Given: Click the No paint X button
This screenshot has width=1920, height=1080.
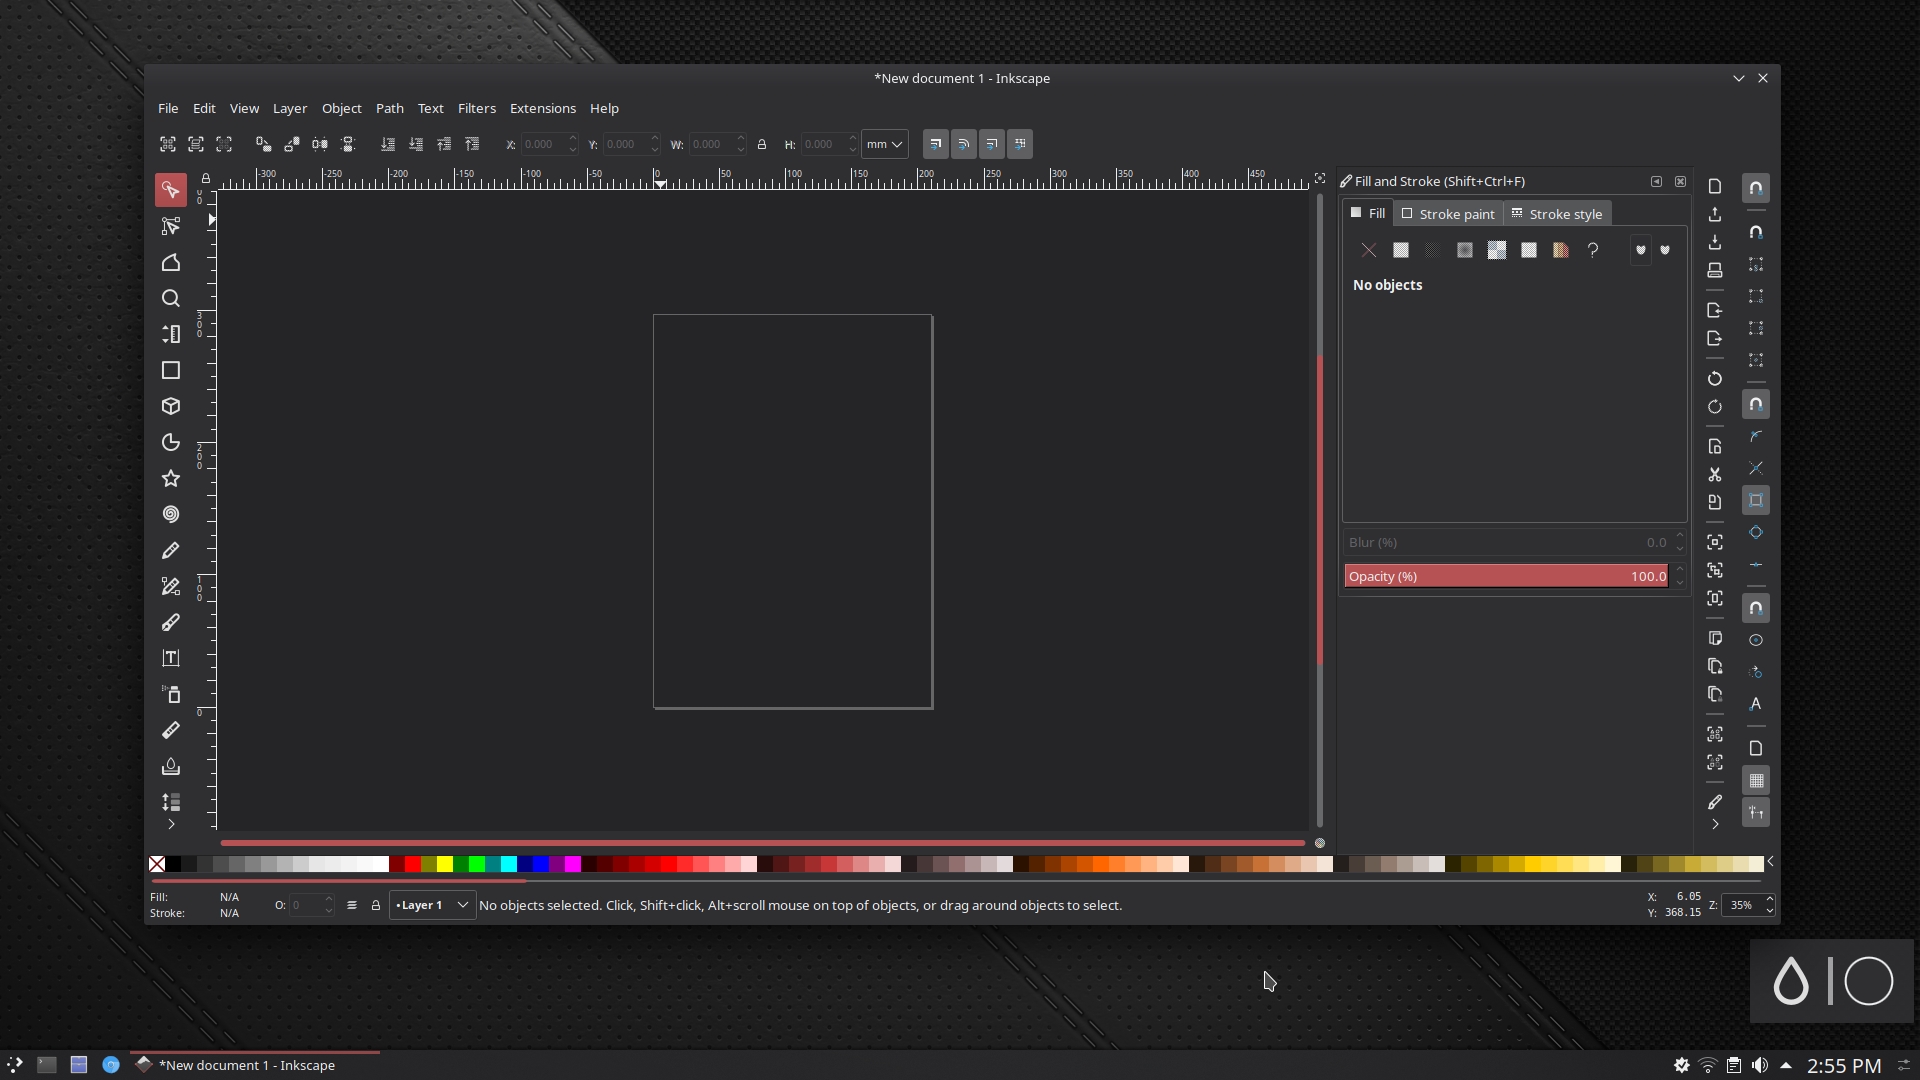Looking at the screenshot, I should pos(1369,251).
